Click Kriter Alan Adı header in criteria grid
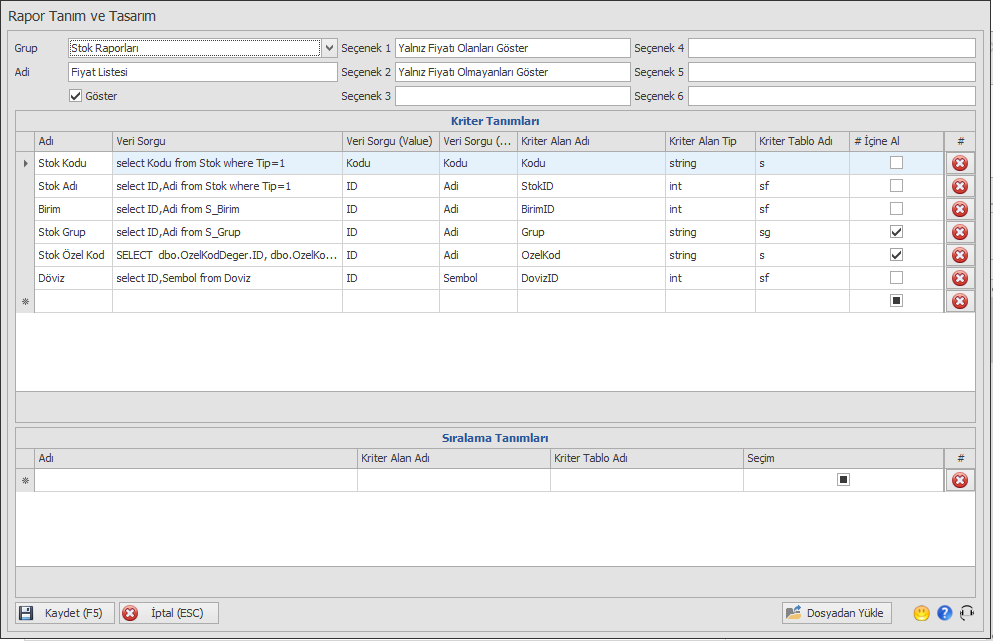The height and width of the screenshot is (641, 993). pos(591,141)
